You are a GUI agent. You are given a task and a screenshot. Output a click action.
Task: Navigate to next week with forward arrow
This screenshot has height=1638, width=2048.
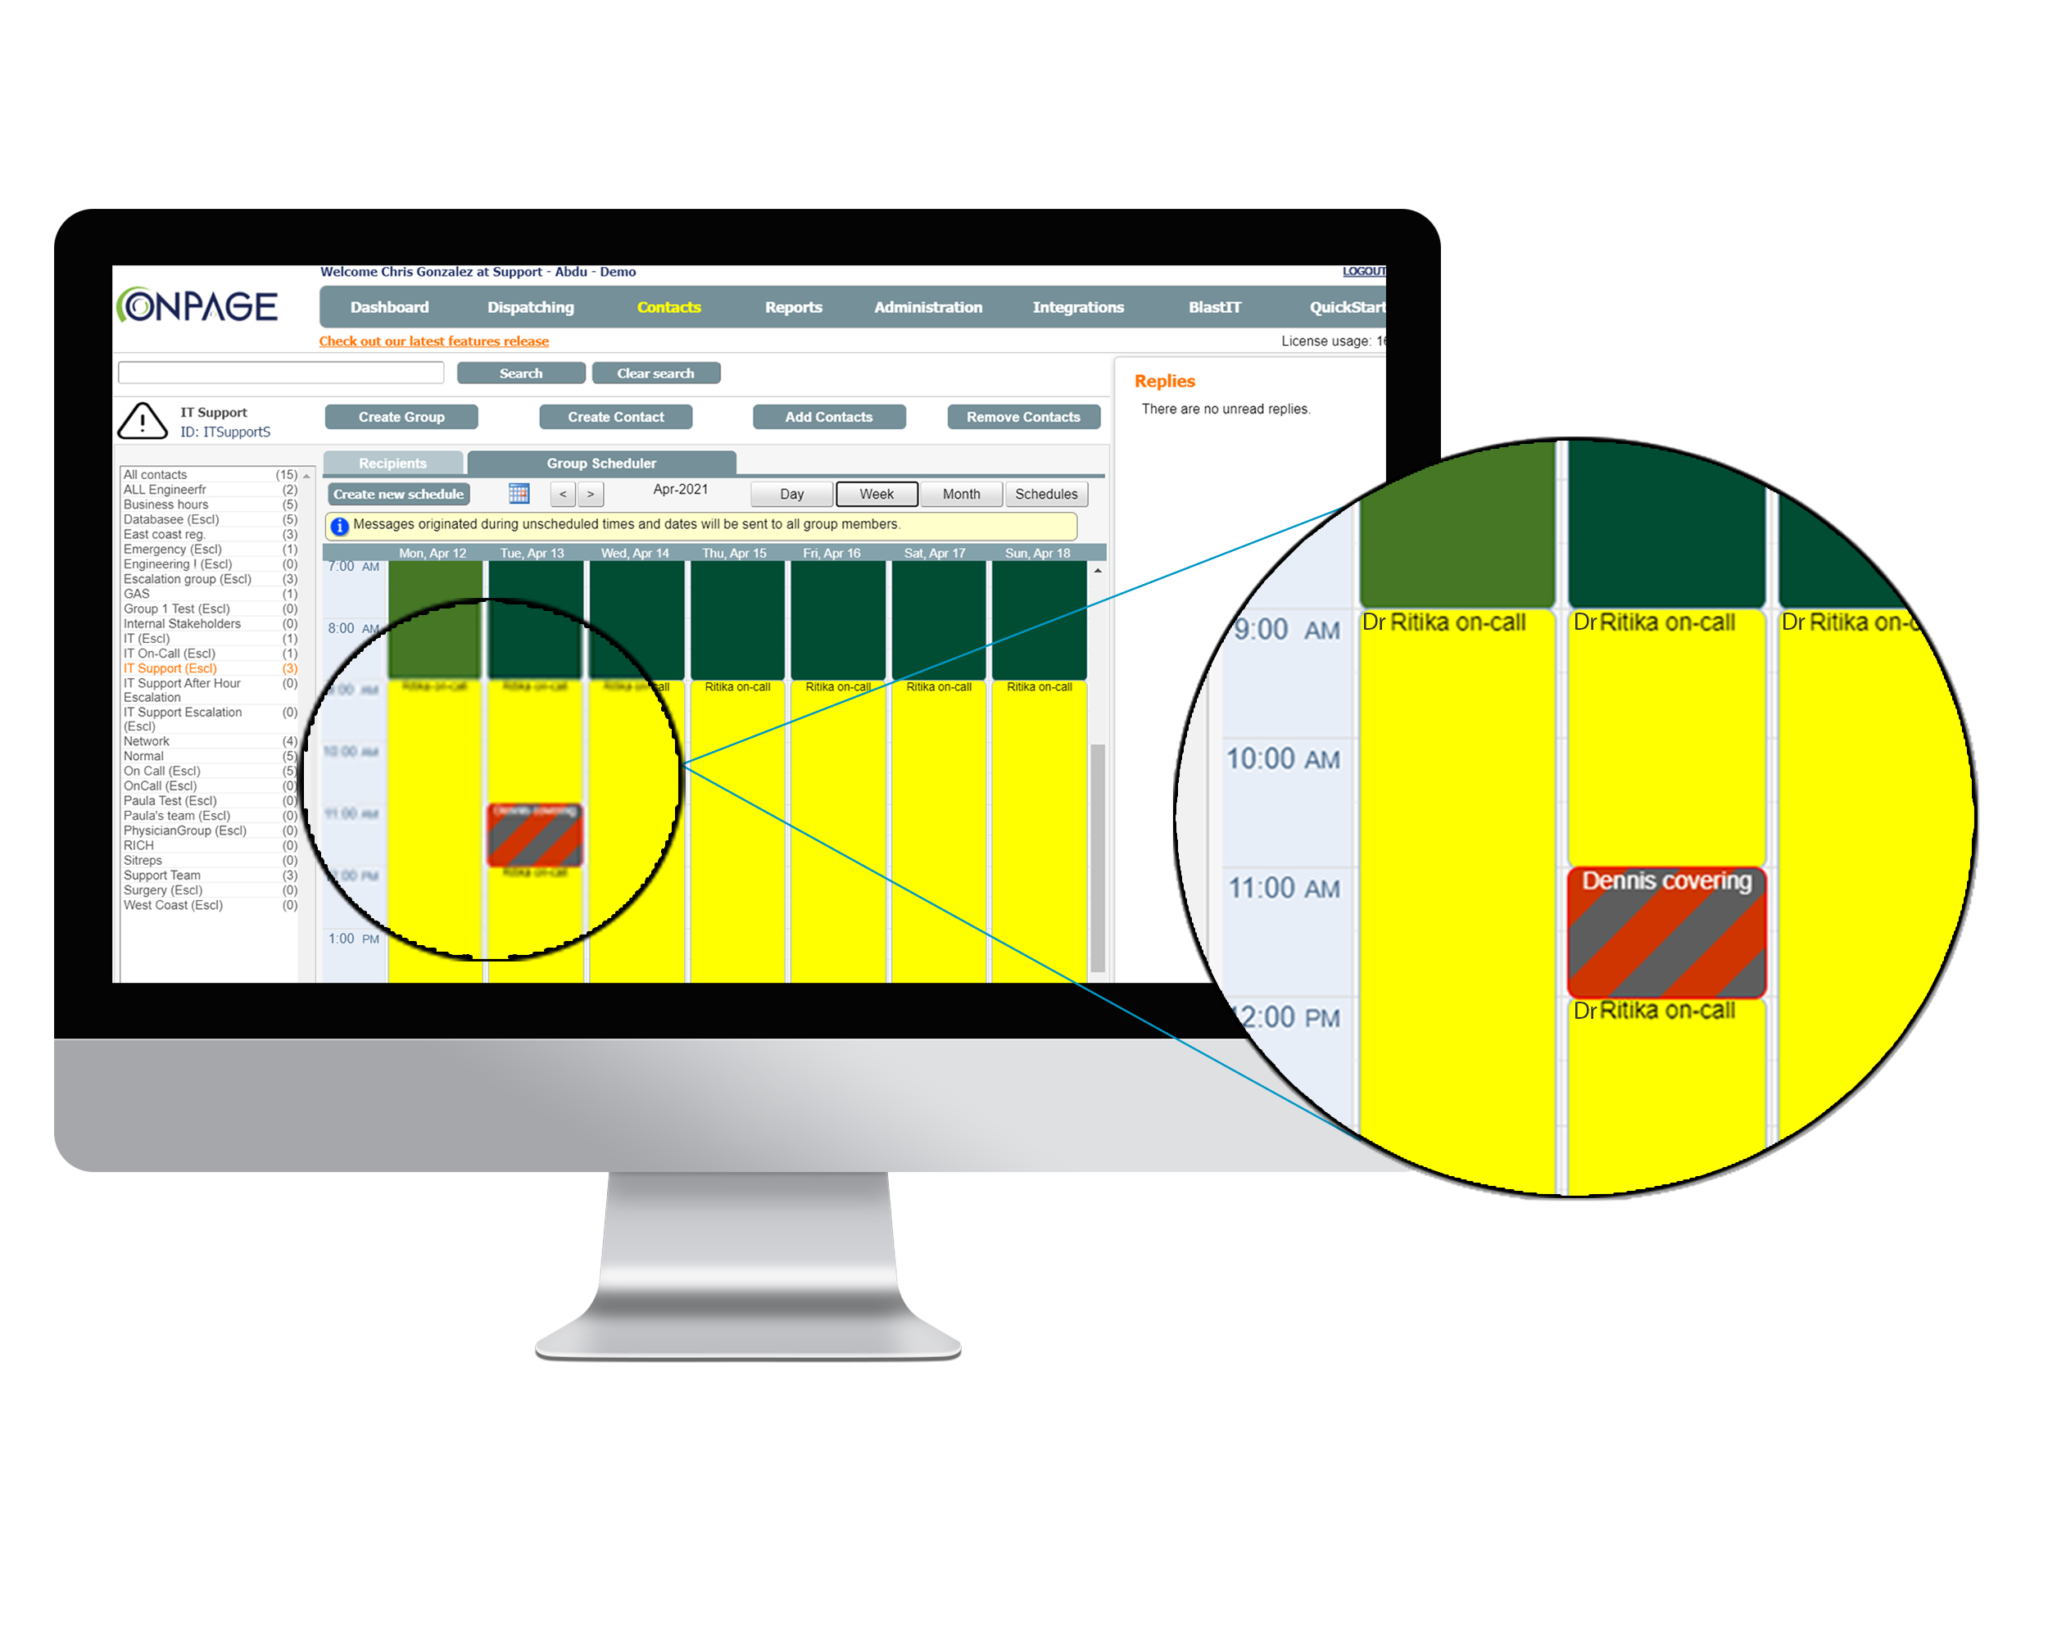pyautogui.click(x=592, y=493)
